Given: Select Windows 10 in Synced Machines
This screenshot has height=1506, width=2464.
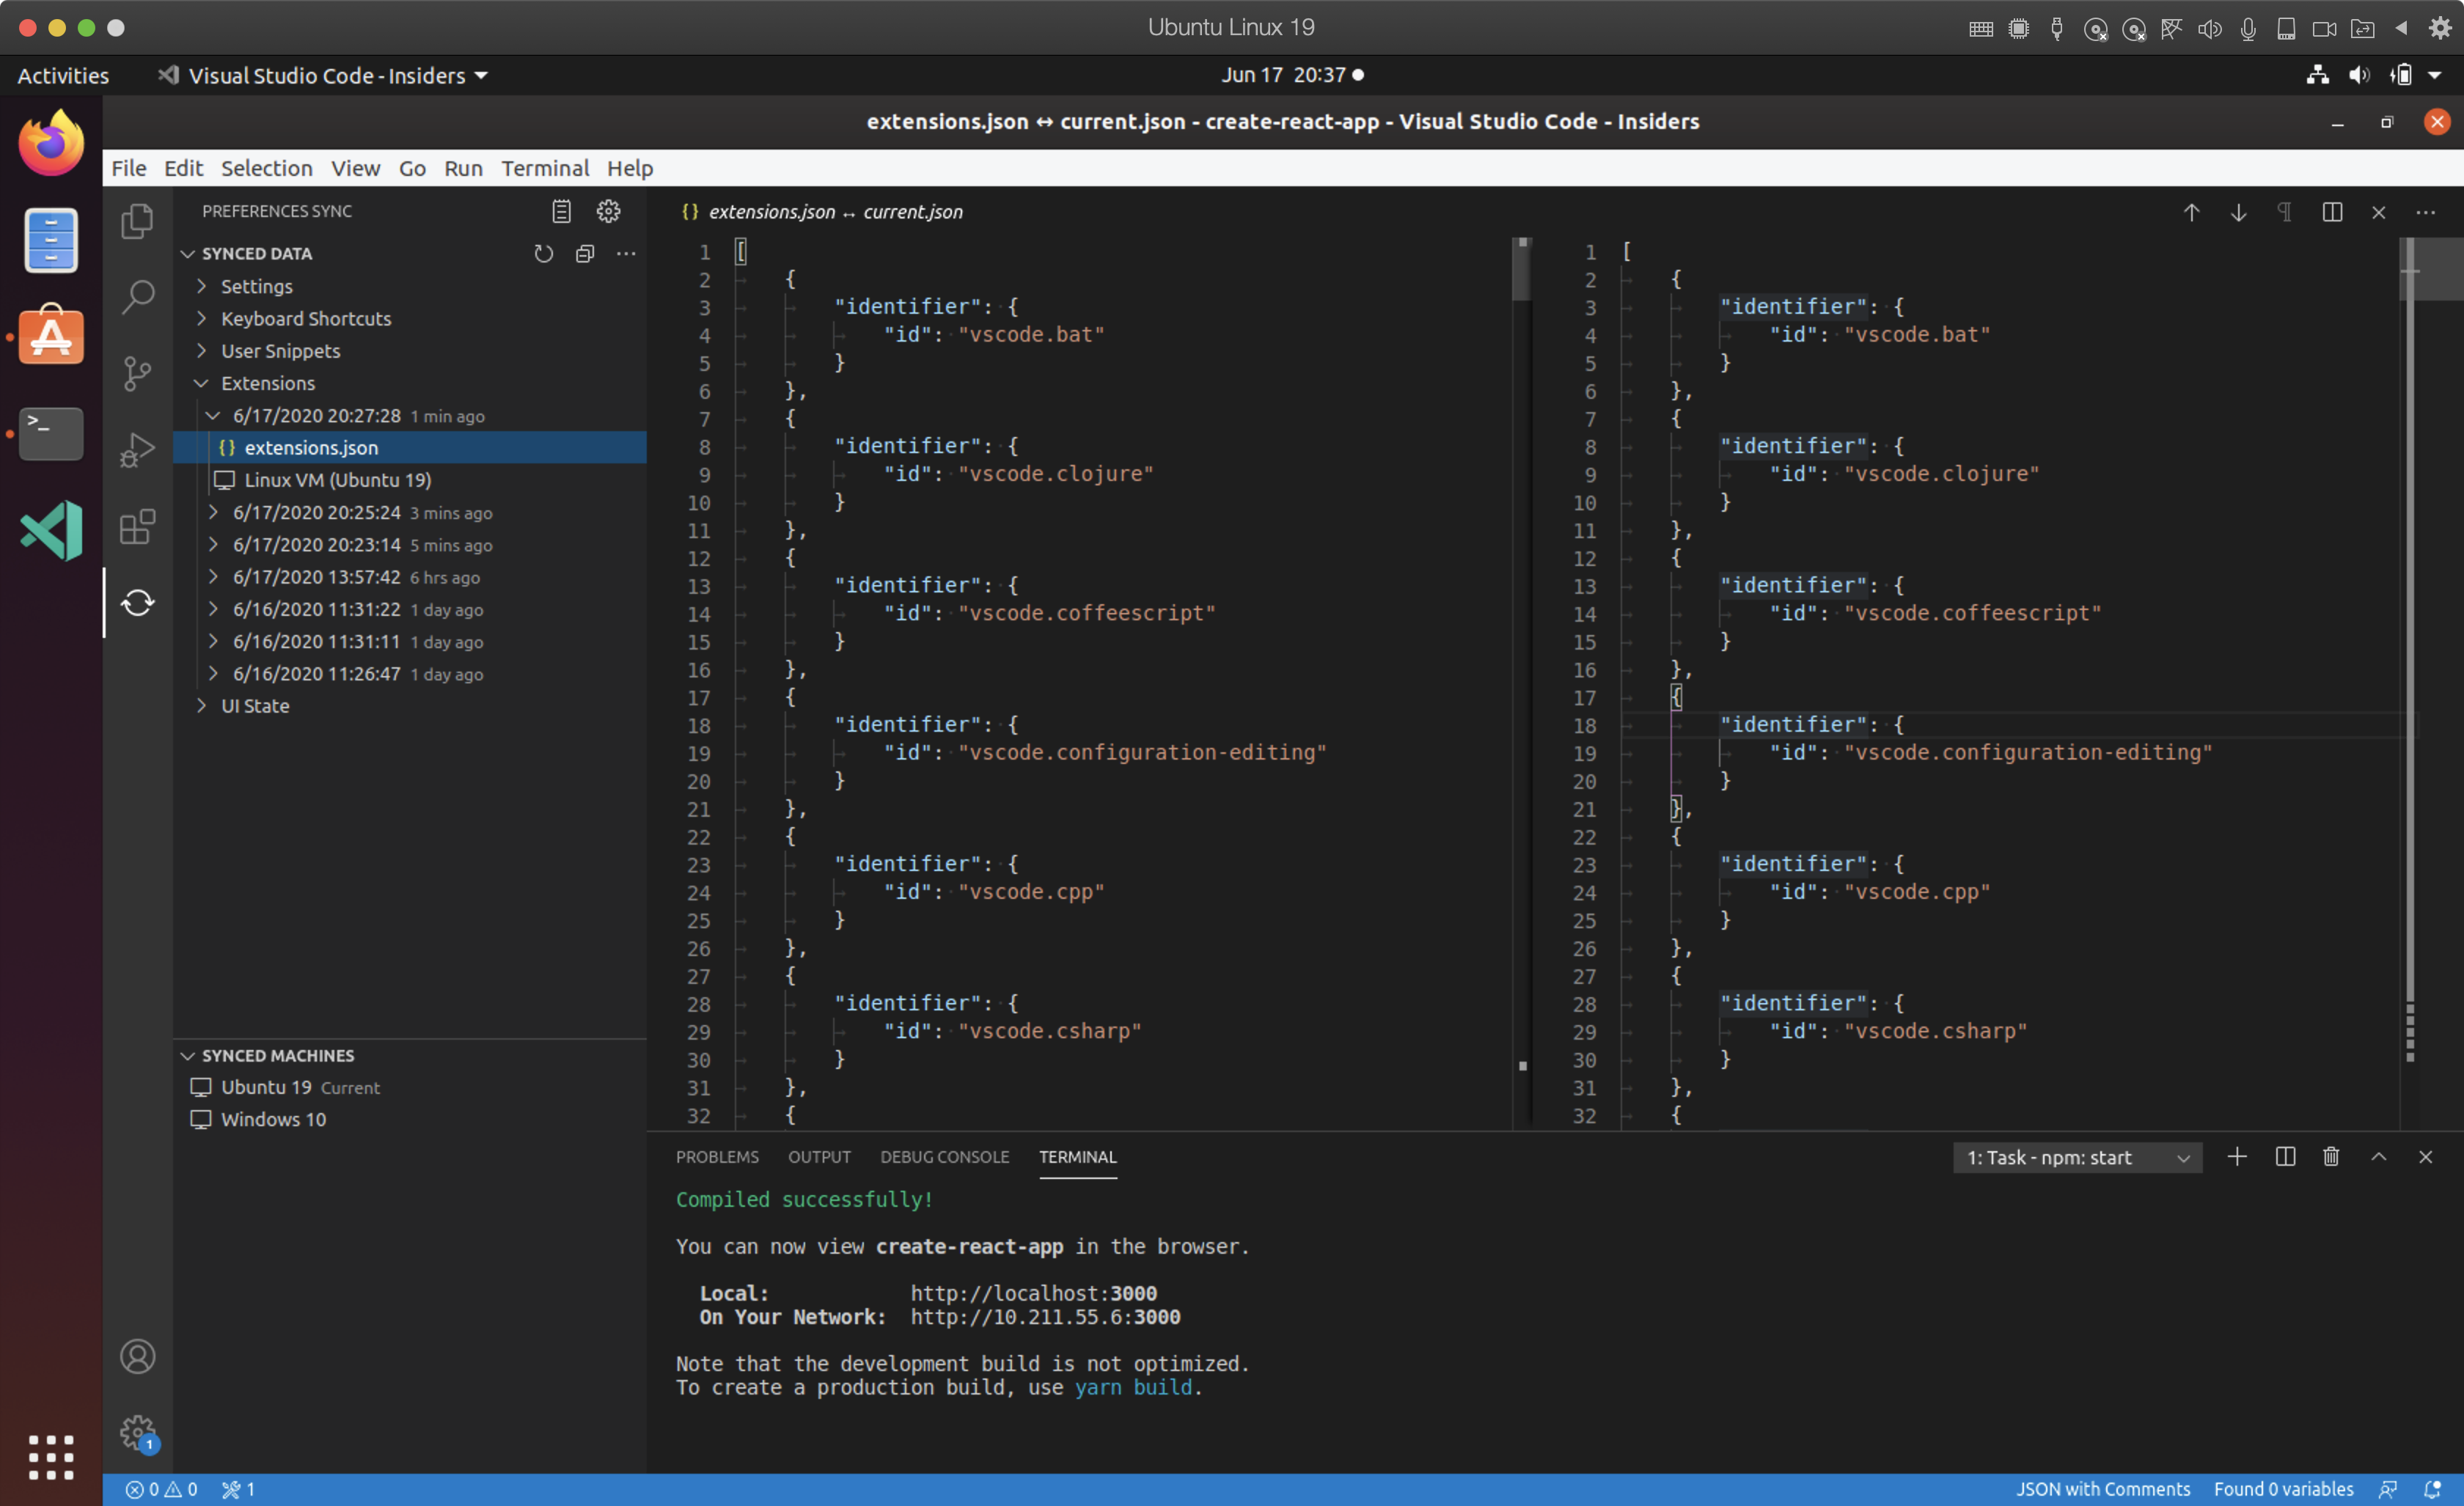Looking at the screenshot, I should click(x=273, y=1119).
